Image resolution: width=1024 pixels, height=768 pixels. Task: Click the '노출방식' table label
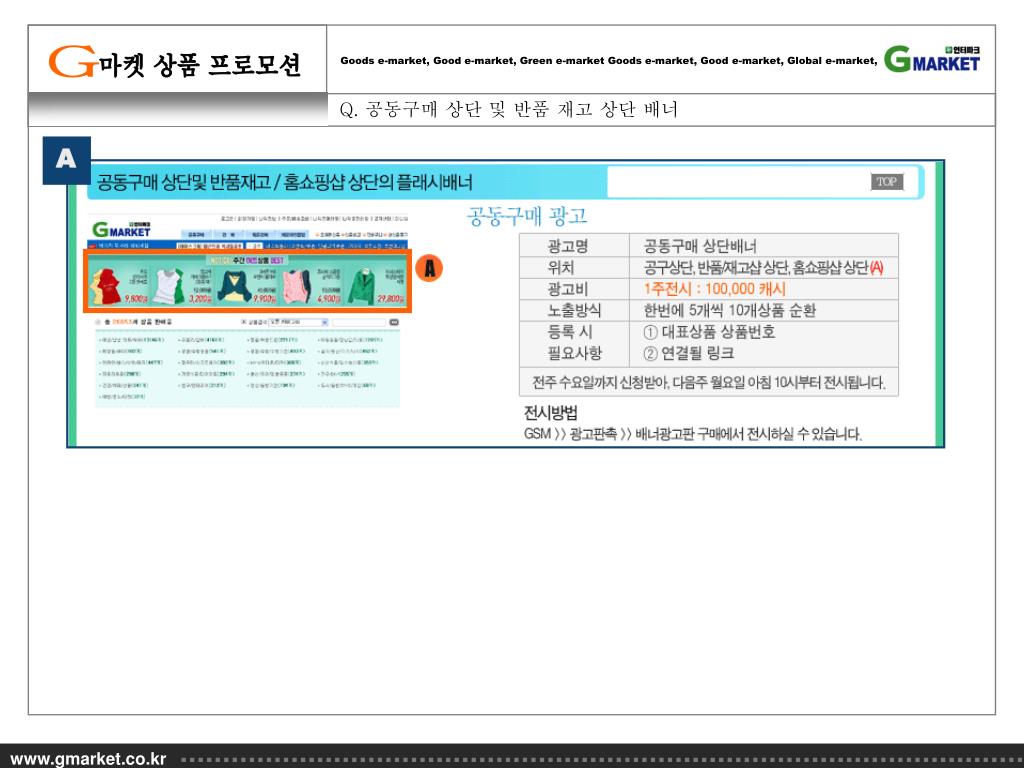coord(574,310)
